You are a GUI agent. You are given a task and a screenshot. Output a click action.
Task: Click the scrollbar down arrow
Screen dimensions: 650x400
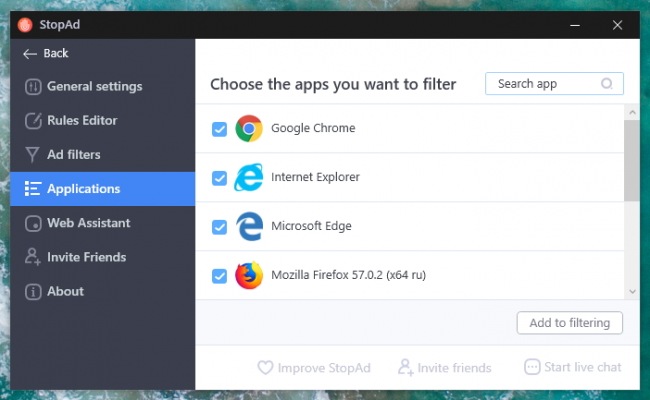tap(632, 291)
